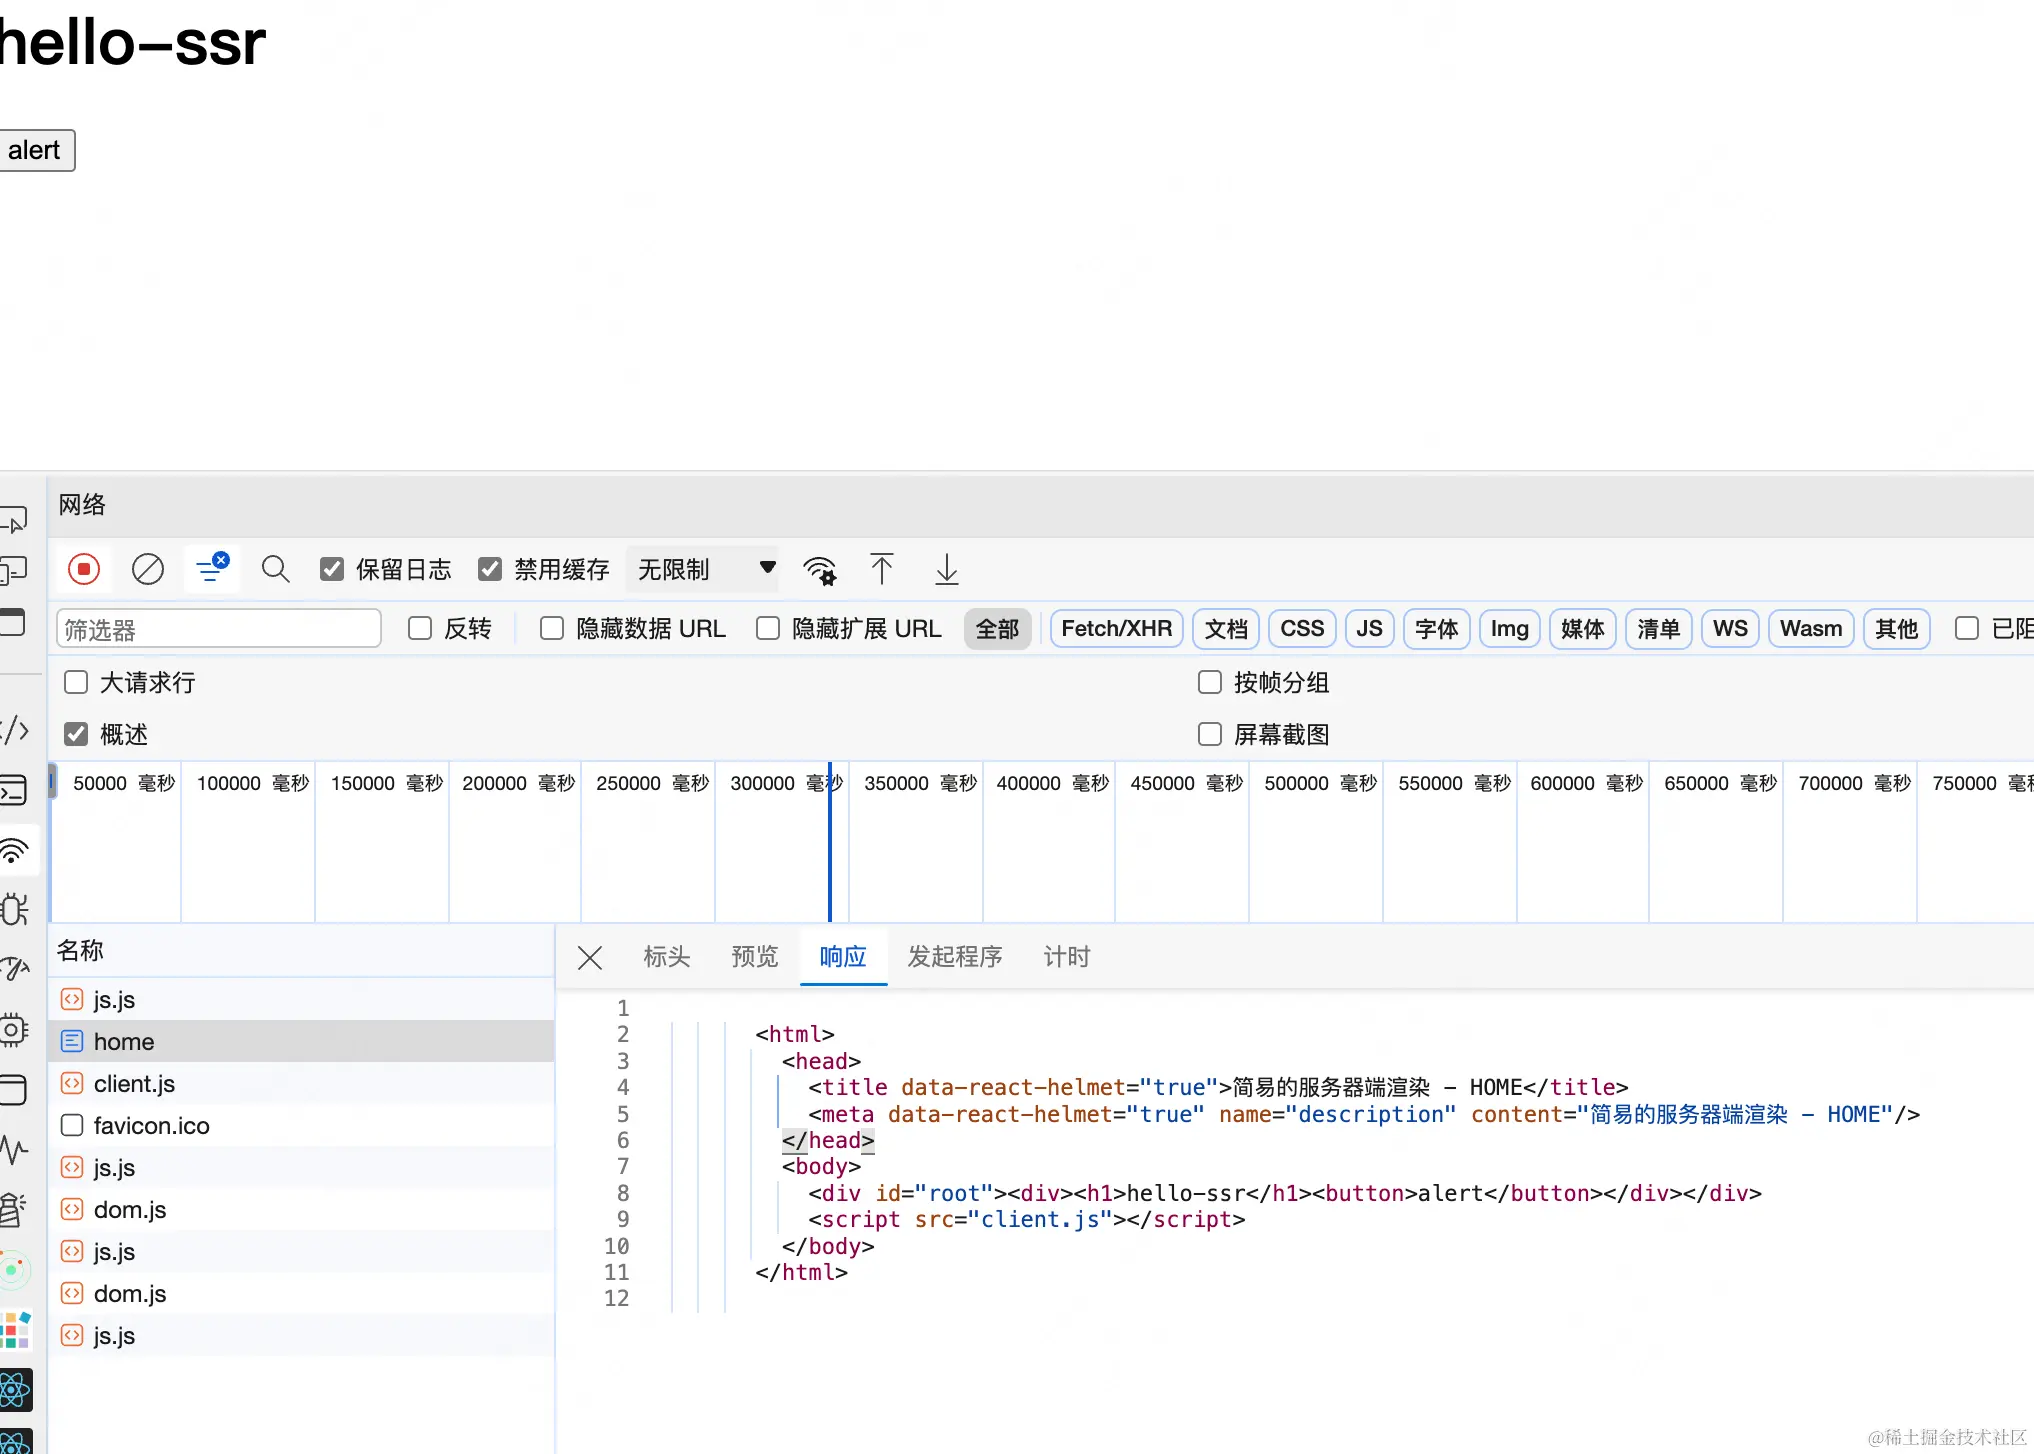Import a HAR file with up-arrow icon
The width and height of the screenshot is (2034, 1454).
coord(881,569)
